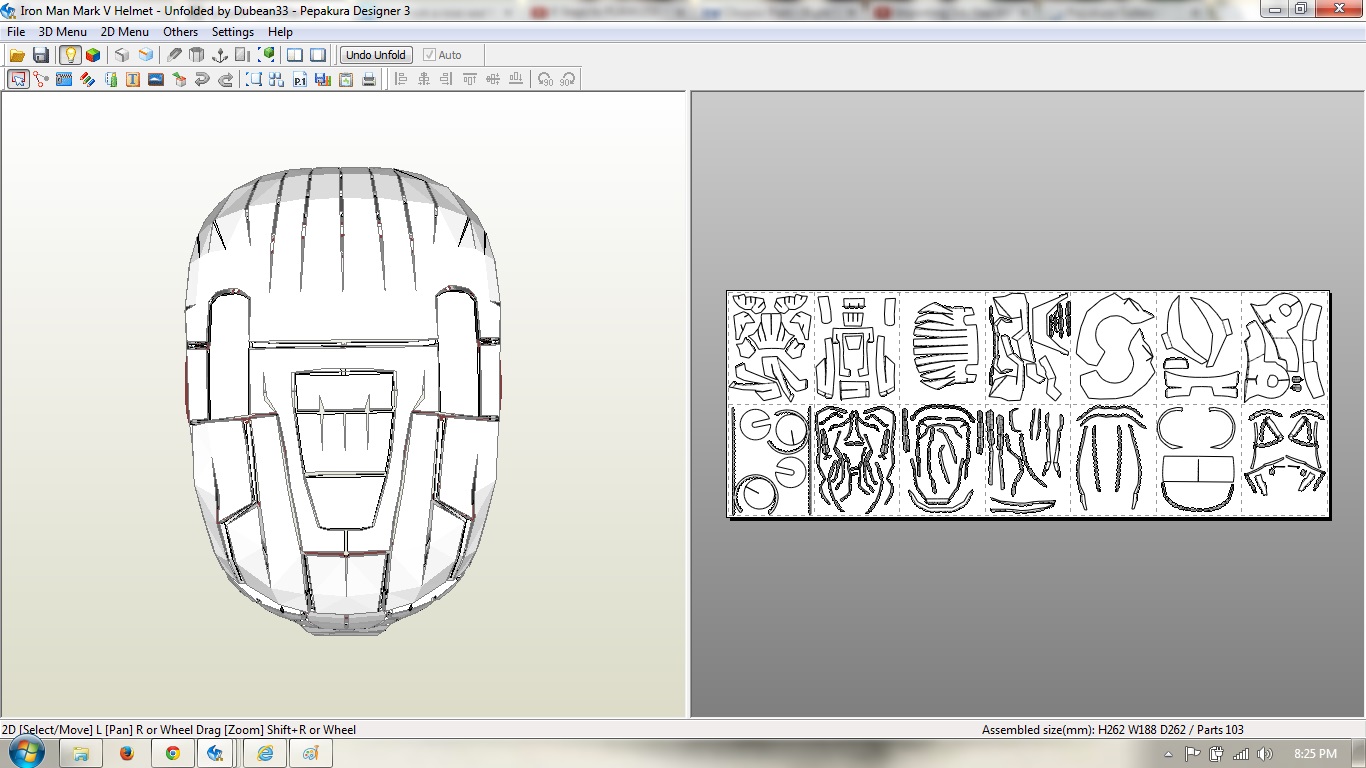Image resolution: width=1366 pixels, height=768 pixels.
Task: Click the rotate 90 counterclockwise icon
Action: (545, 79)
